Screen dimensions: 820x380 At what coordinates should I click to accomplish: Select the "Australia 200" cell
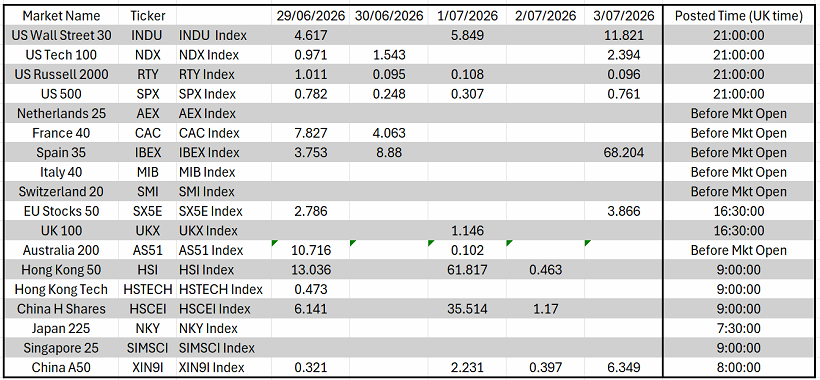pyautogui.click(x=62, y=250)
